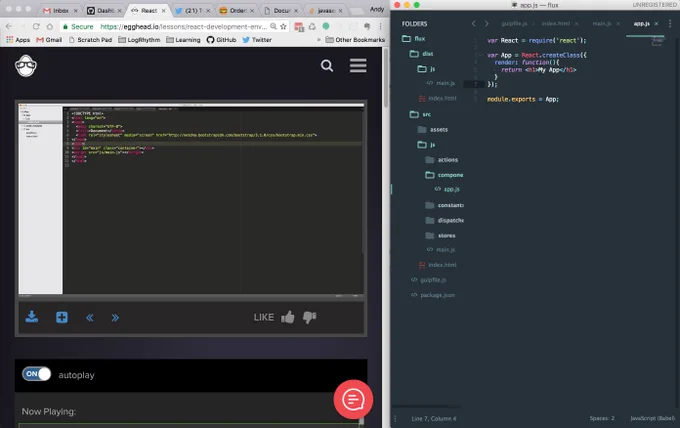Click the Evernote elephant extension icon
This screenshot has height=428, width=680.
(x=367, y=26)
